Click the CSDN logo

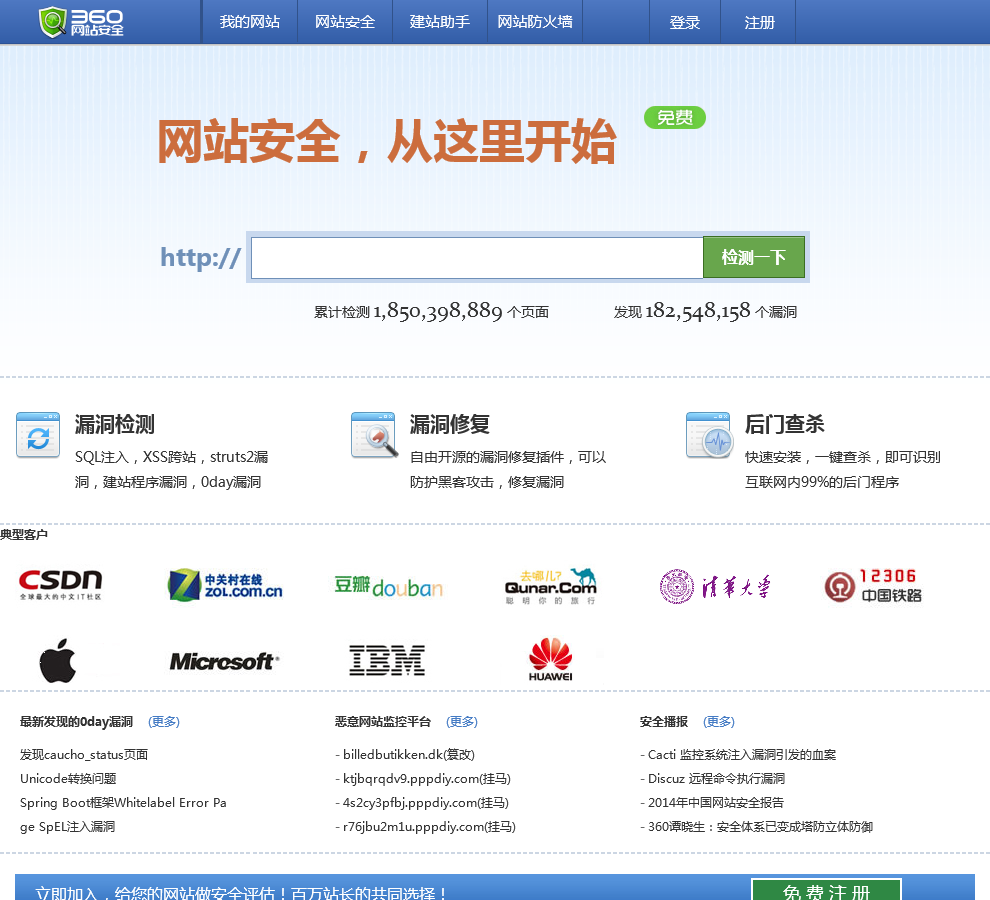pyautogui.click(x=61, y=585)
